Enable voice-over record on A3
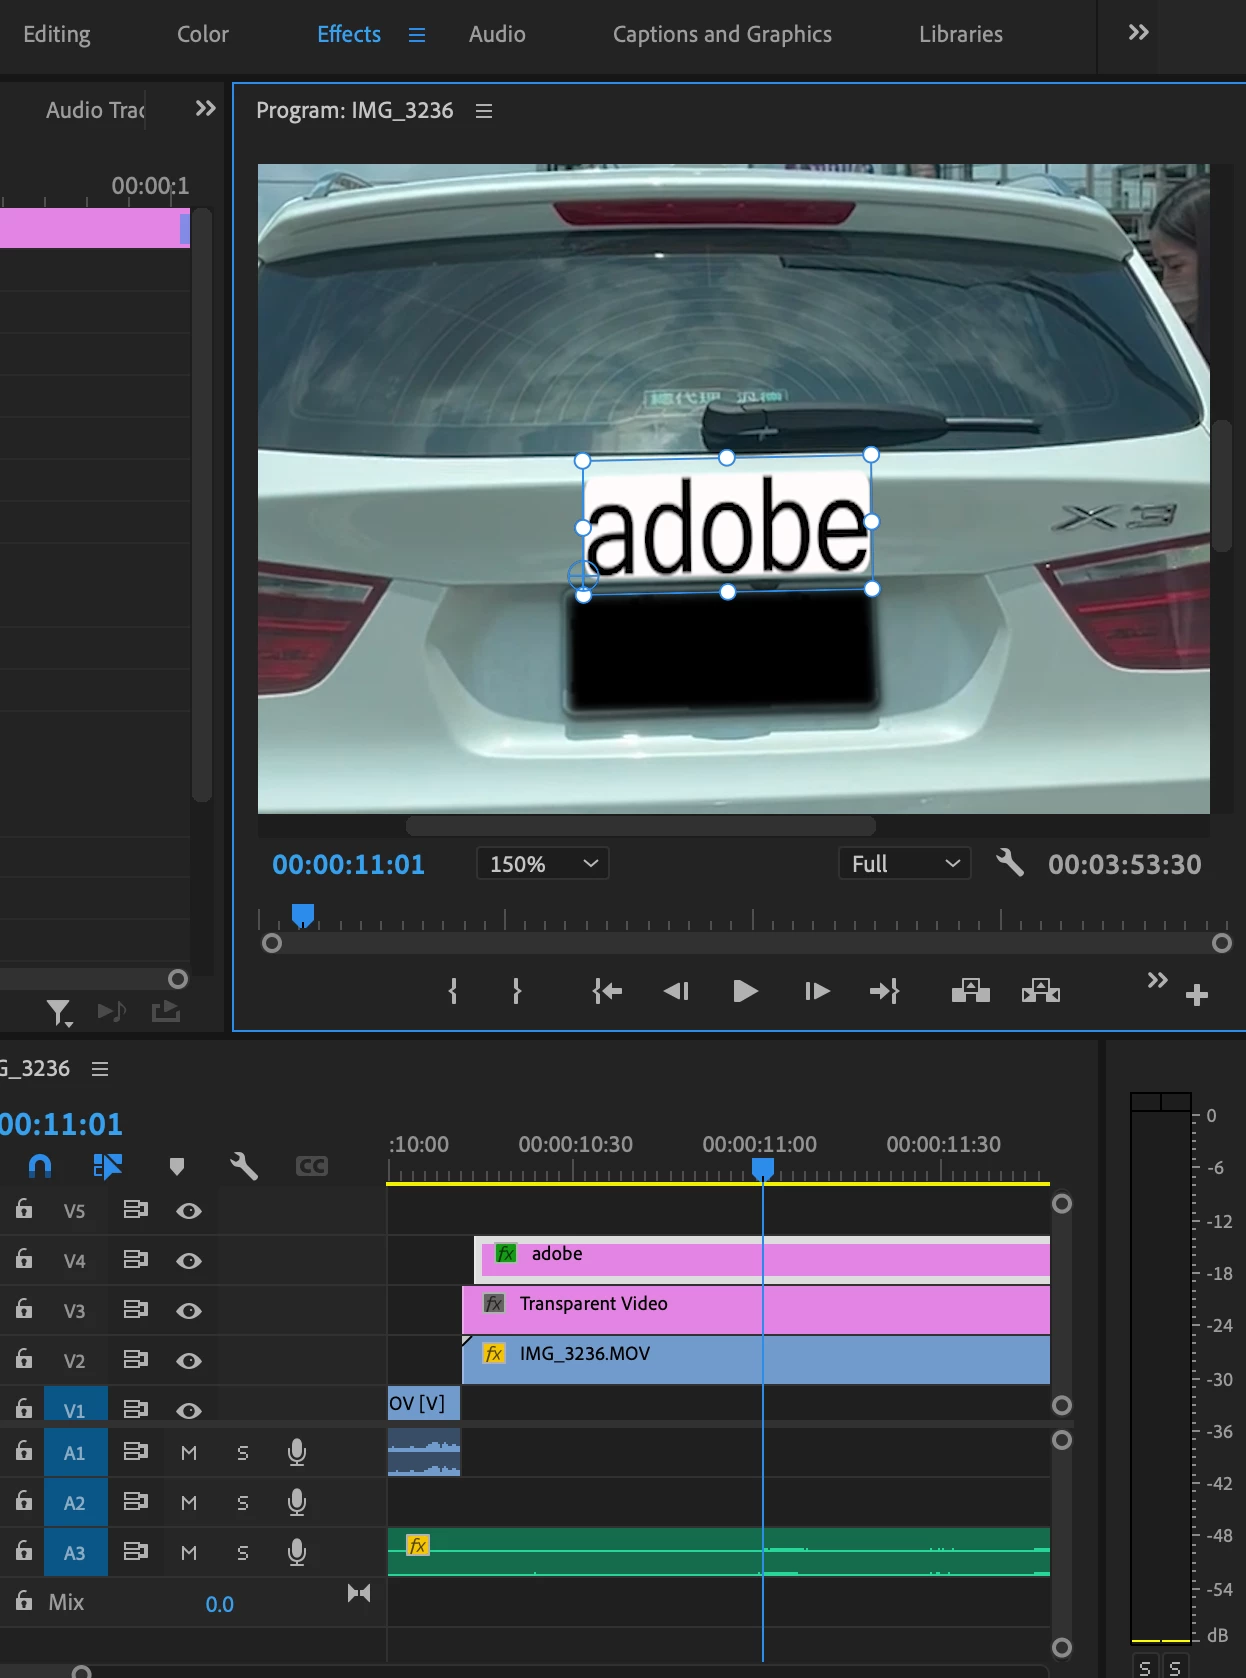Screen dimensions: 1246x1678 pos(297,1552)
